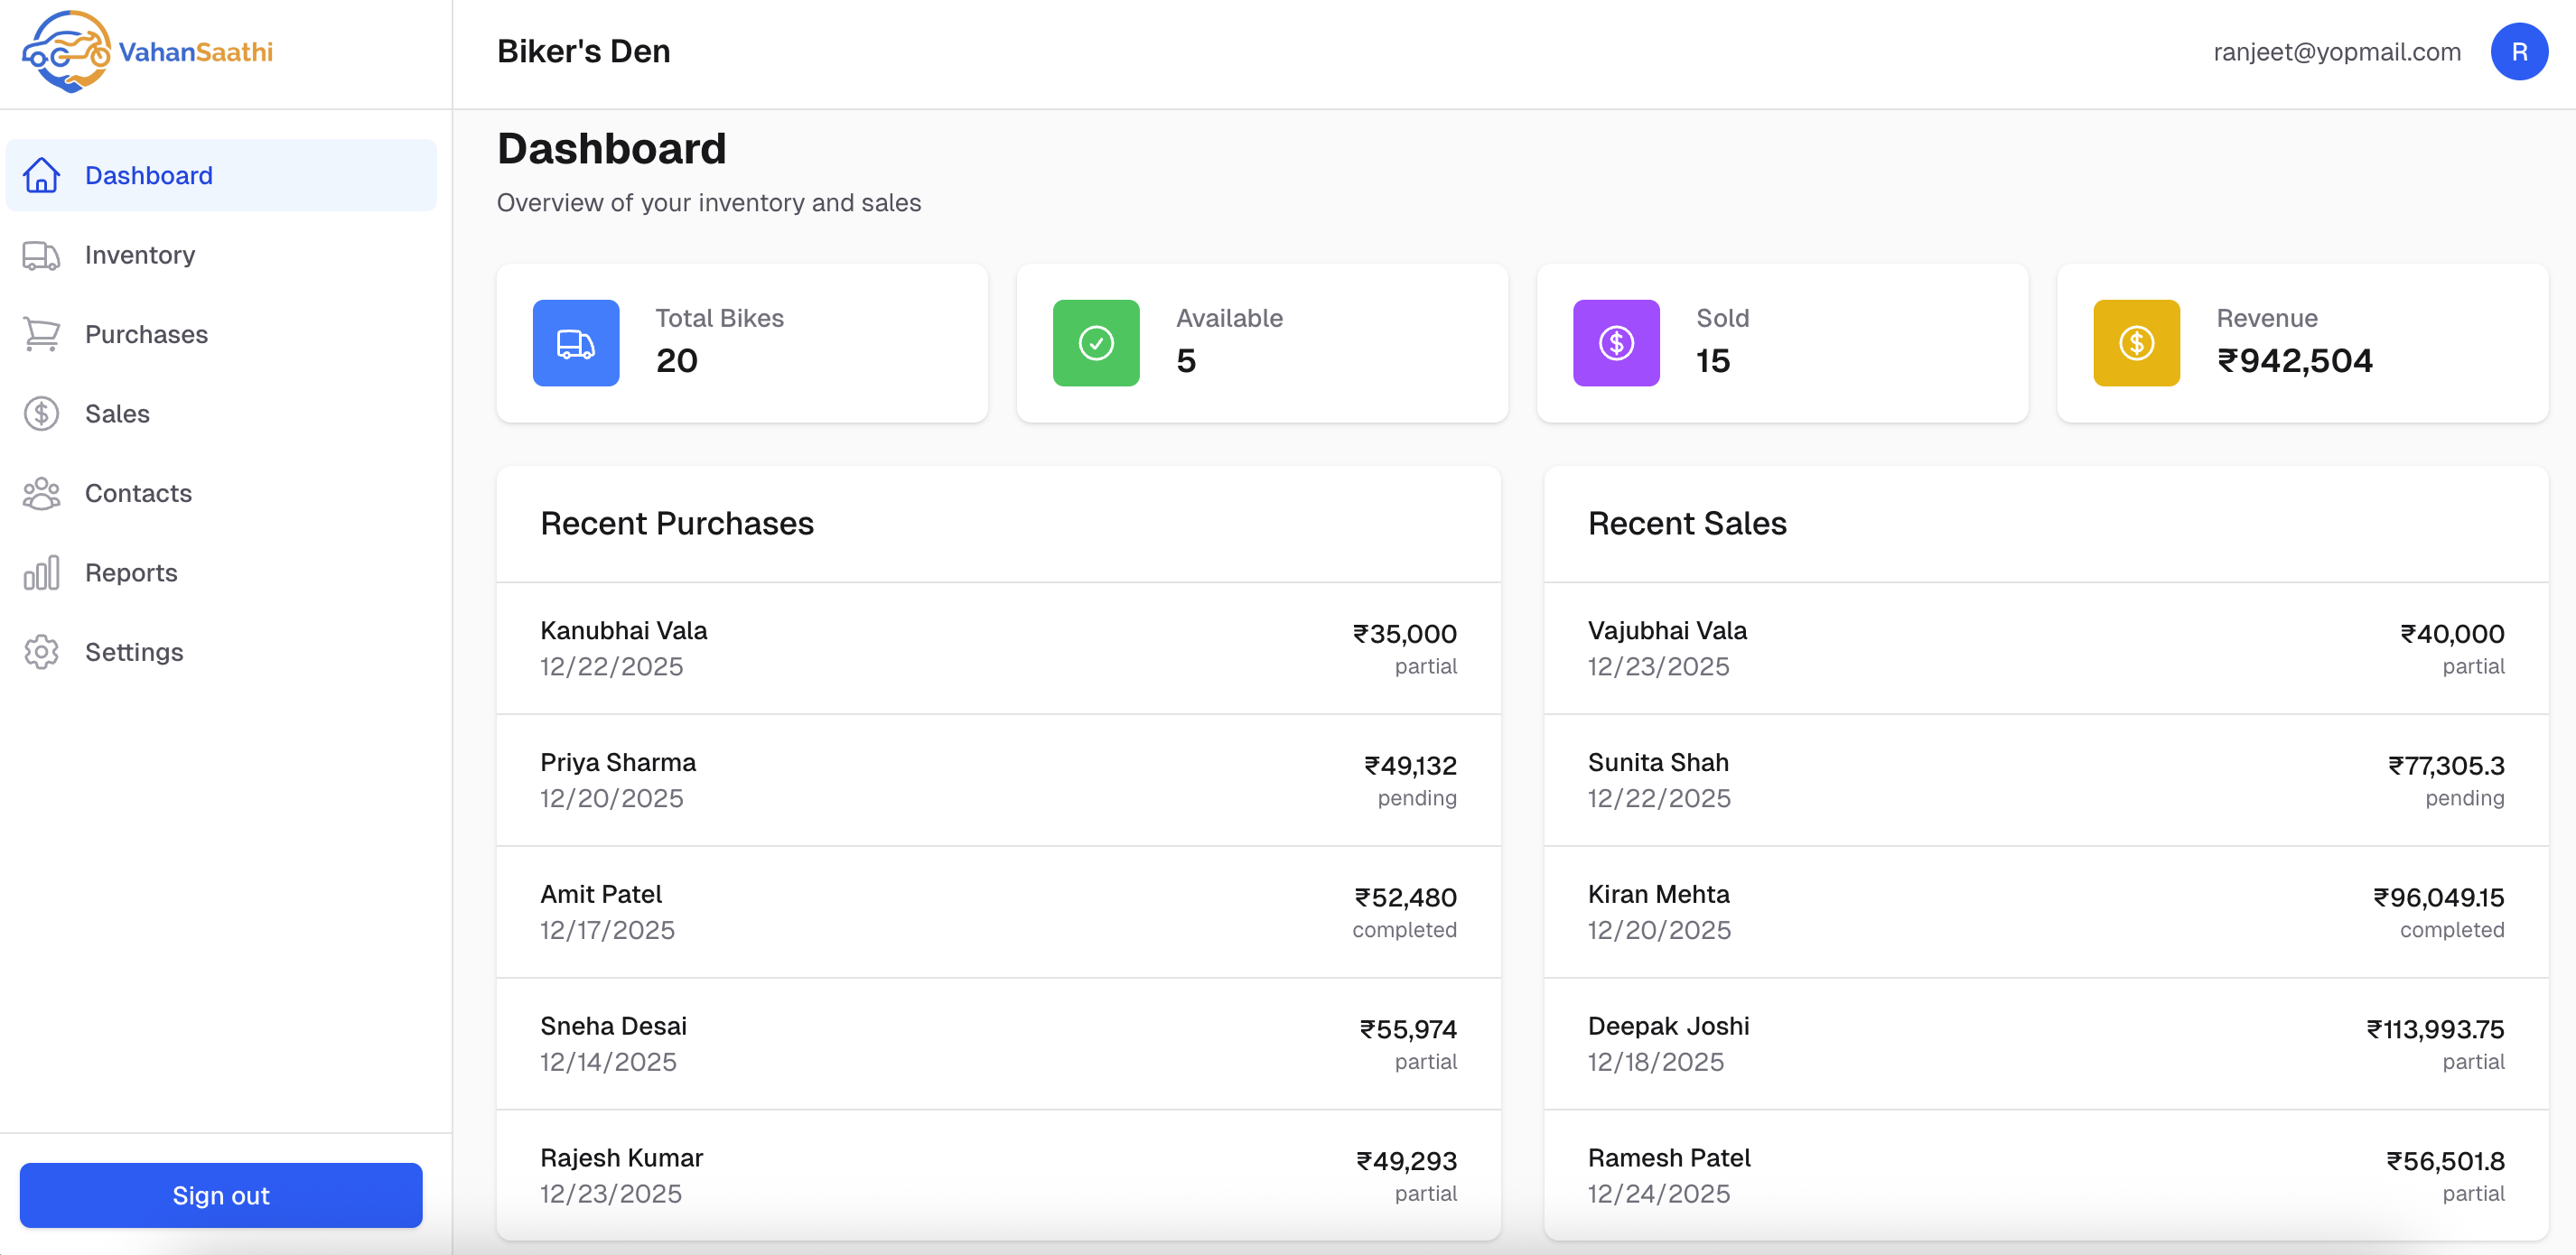Open Kanubhai Vala purchase entry

tap(998, 648)
